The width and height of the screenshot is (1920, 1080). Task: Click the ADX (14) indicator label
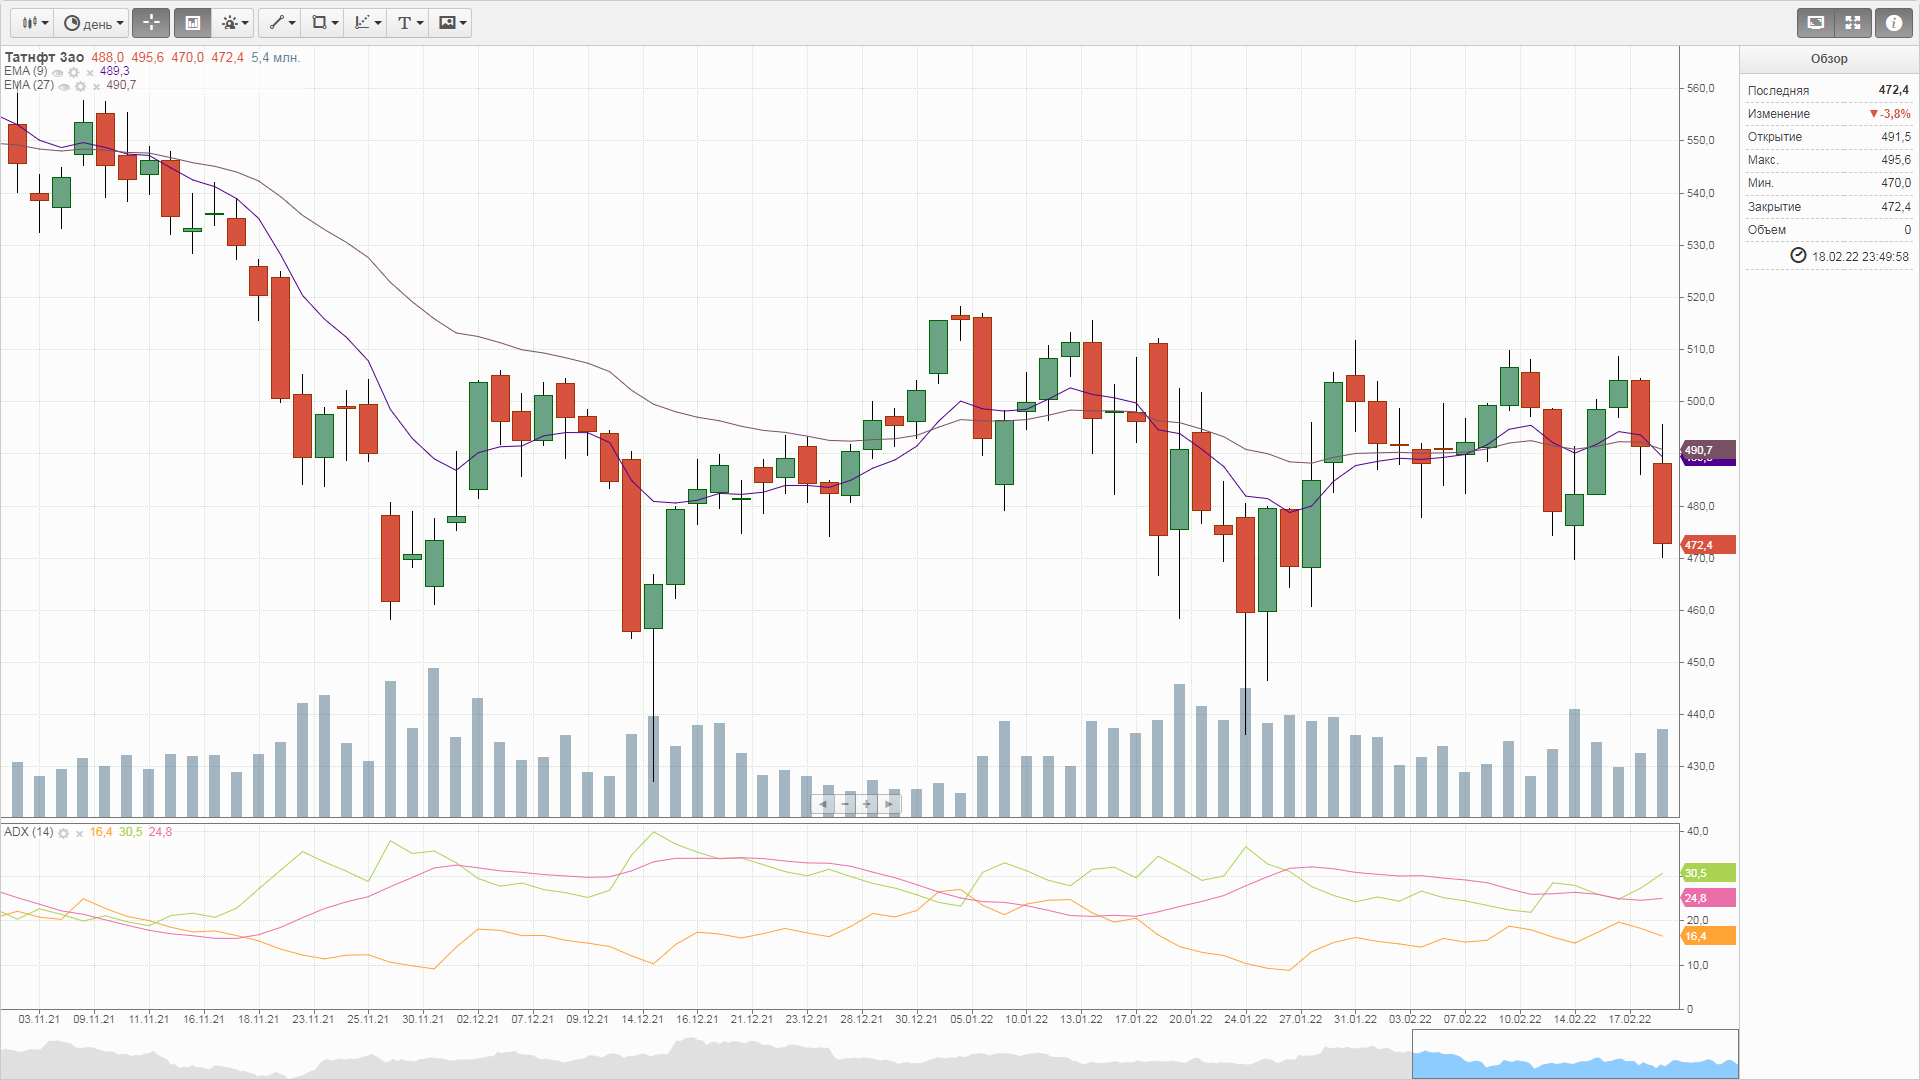coord(29,832)
